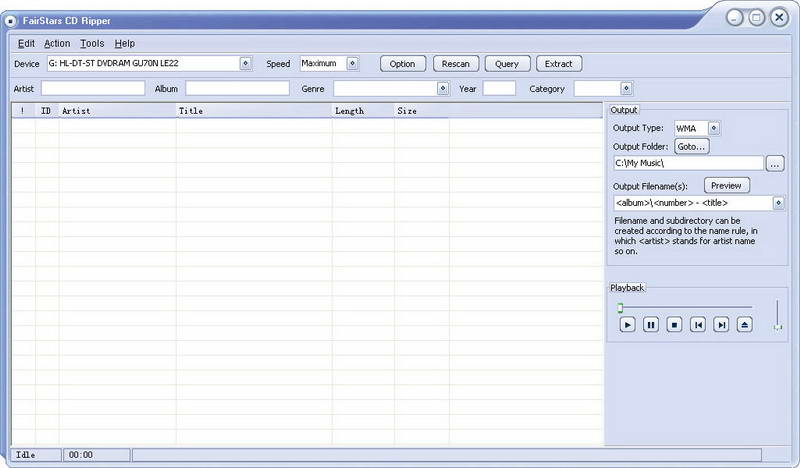This screenshot has width=800, height=468.
Task: Click the playback position slider thumb
Action: coord(620,308)
